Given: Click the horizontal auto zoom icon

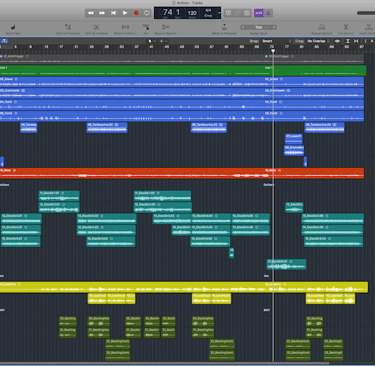Looking at the screenshot, I should click(356, 41).
